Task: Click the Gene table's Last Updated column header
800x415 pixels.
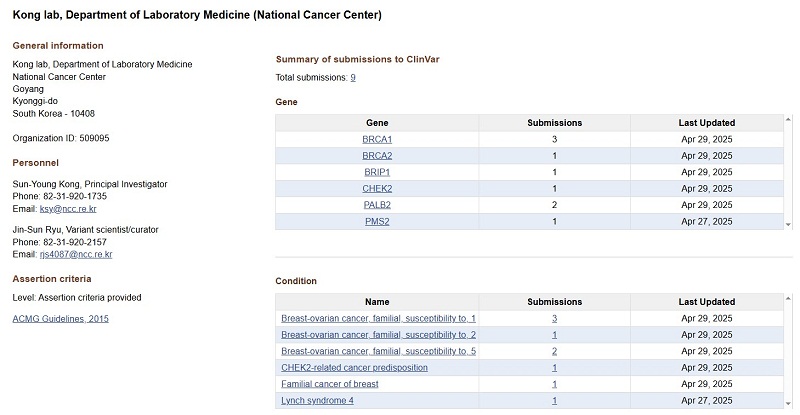Action: pos(706,123)
